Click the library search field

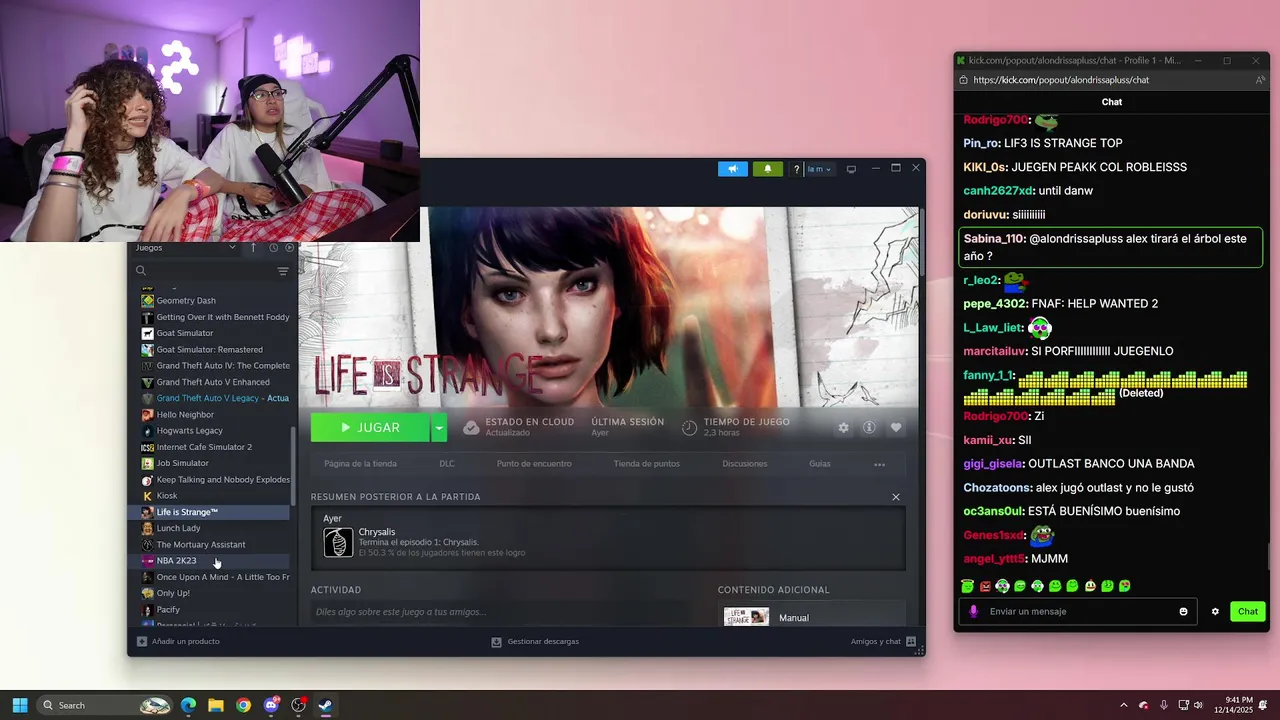coord(205,271)
